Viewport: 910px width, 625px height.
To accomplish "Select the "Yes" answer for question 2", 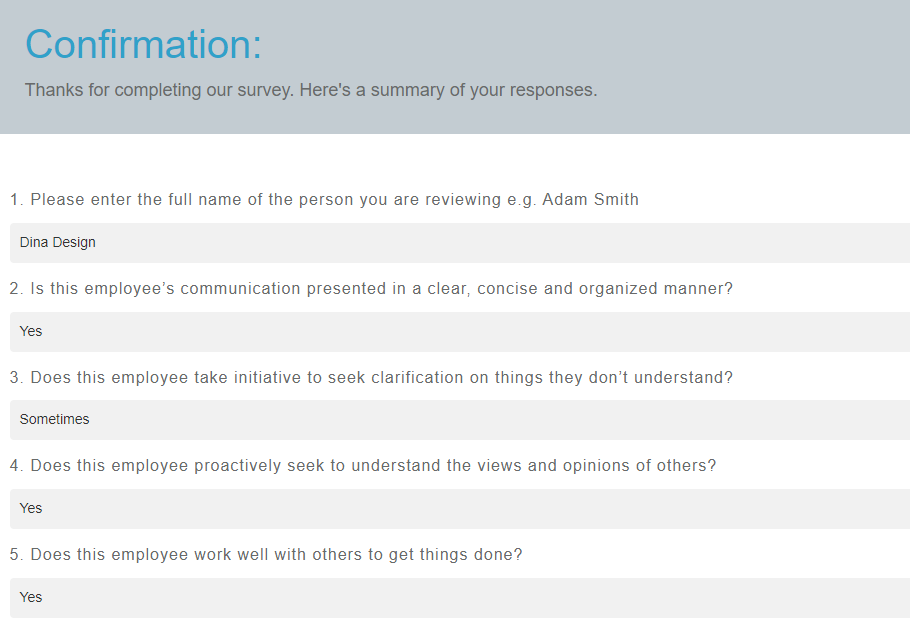I will tap(455, 331).
